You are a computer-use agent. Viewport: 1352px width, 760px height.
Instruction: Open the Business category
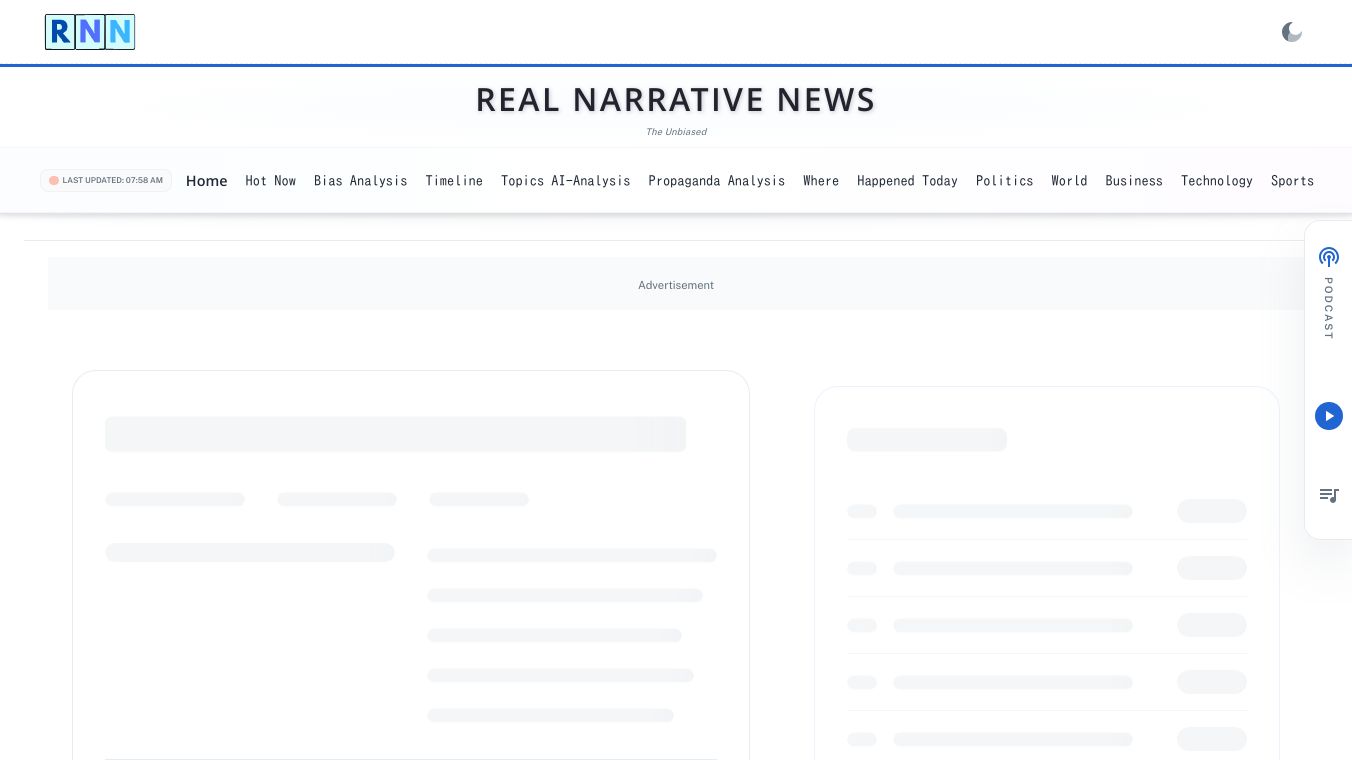pyautogui.click(x=1134, y=181)
